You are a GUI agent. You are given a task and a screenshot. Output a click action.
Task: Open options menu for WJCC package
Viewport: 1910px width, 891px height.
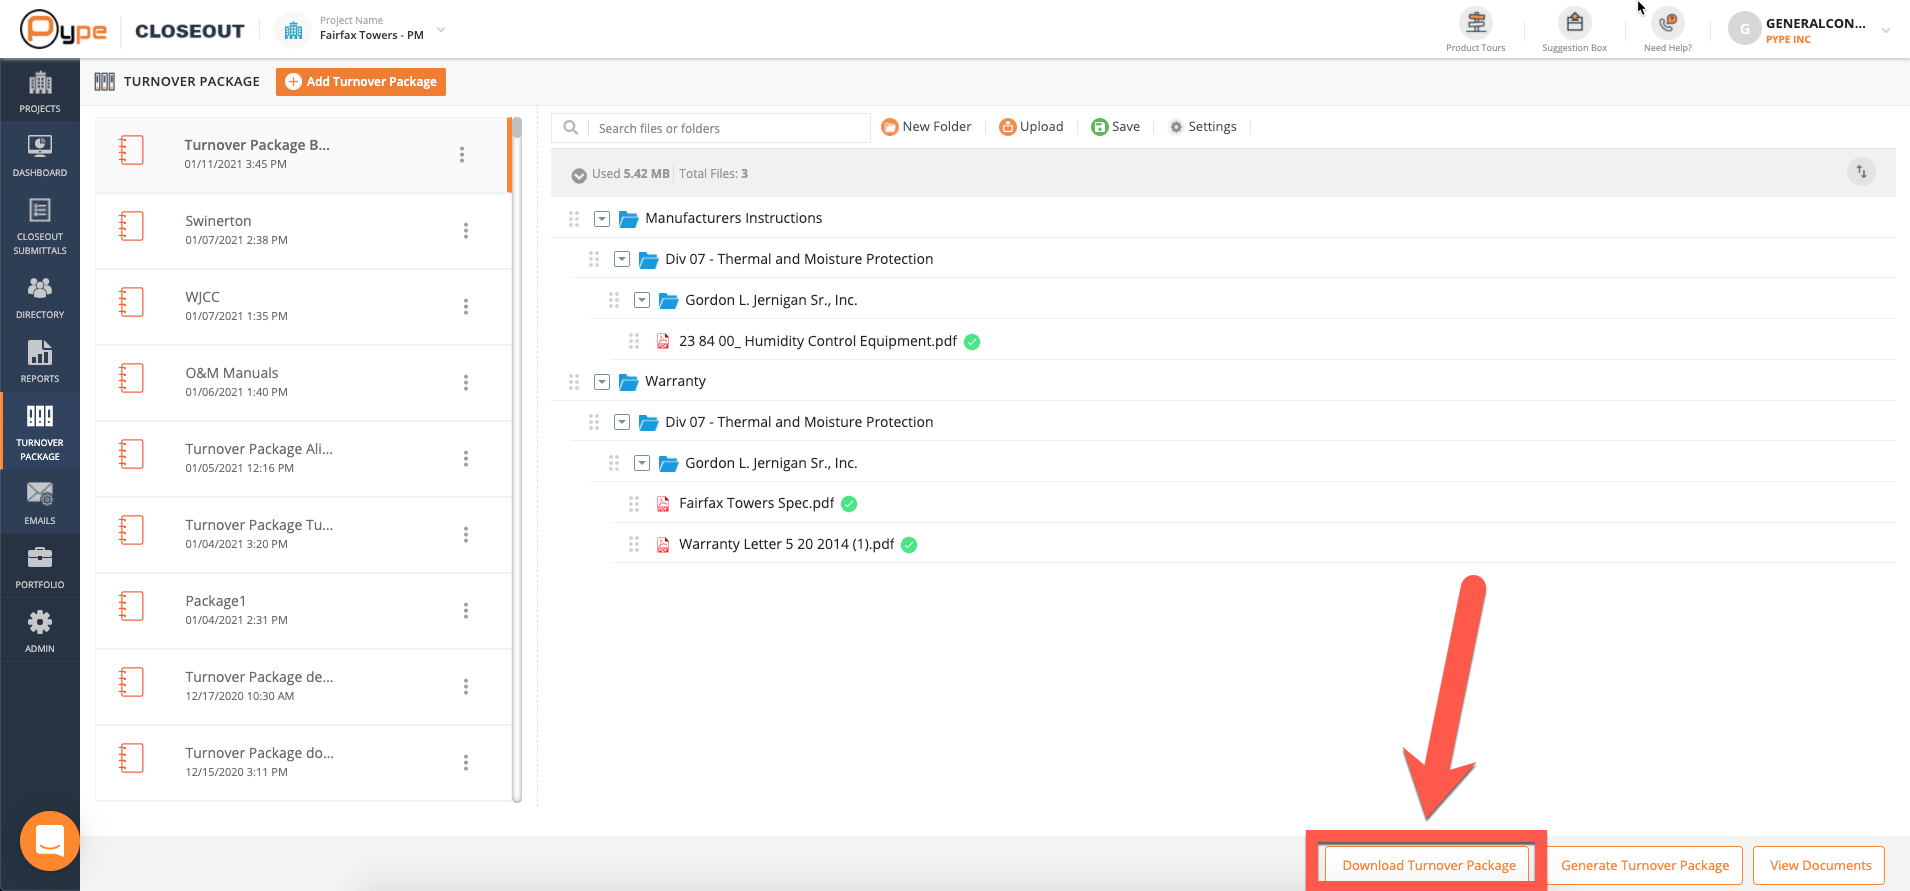465,307
